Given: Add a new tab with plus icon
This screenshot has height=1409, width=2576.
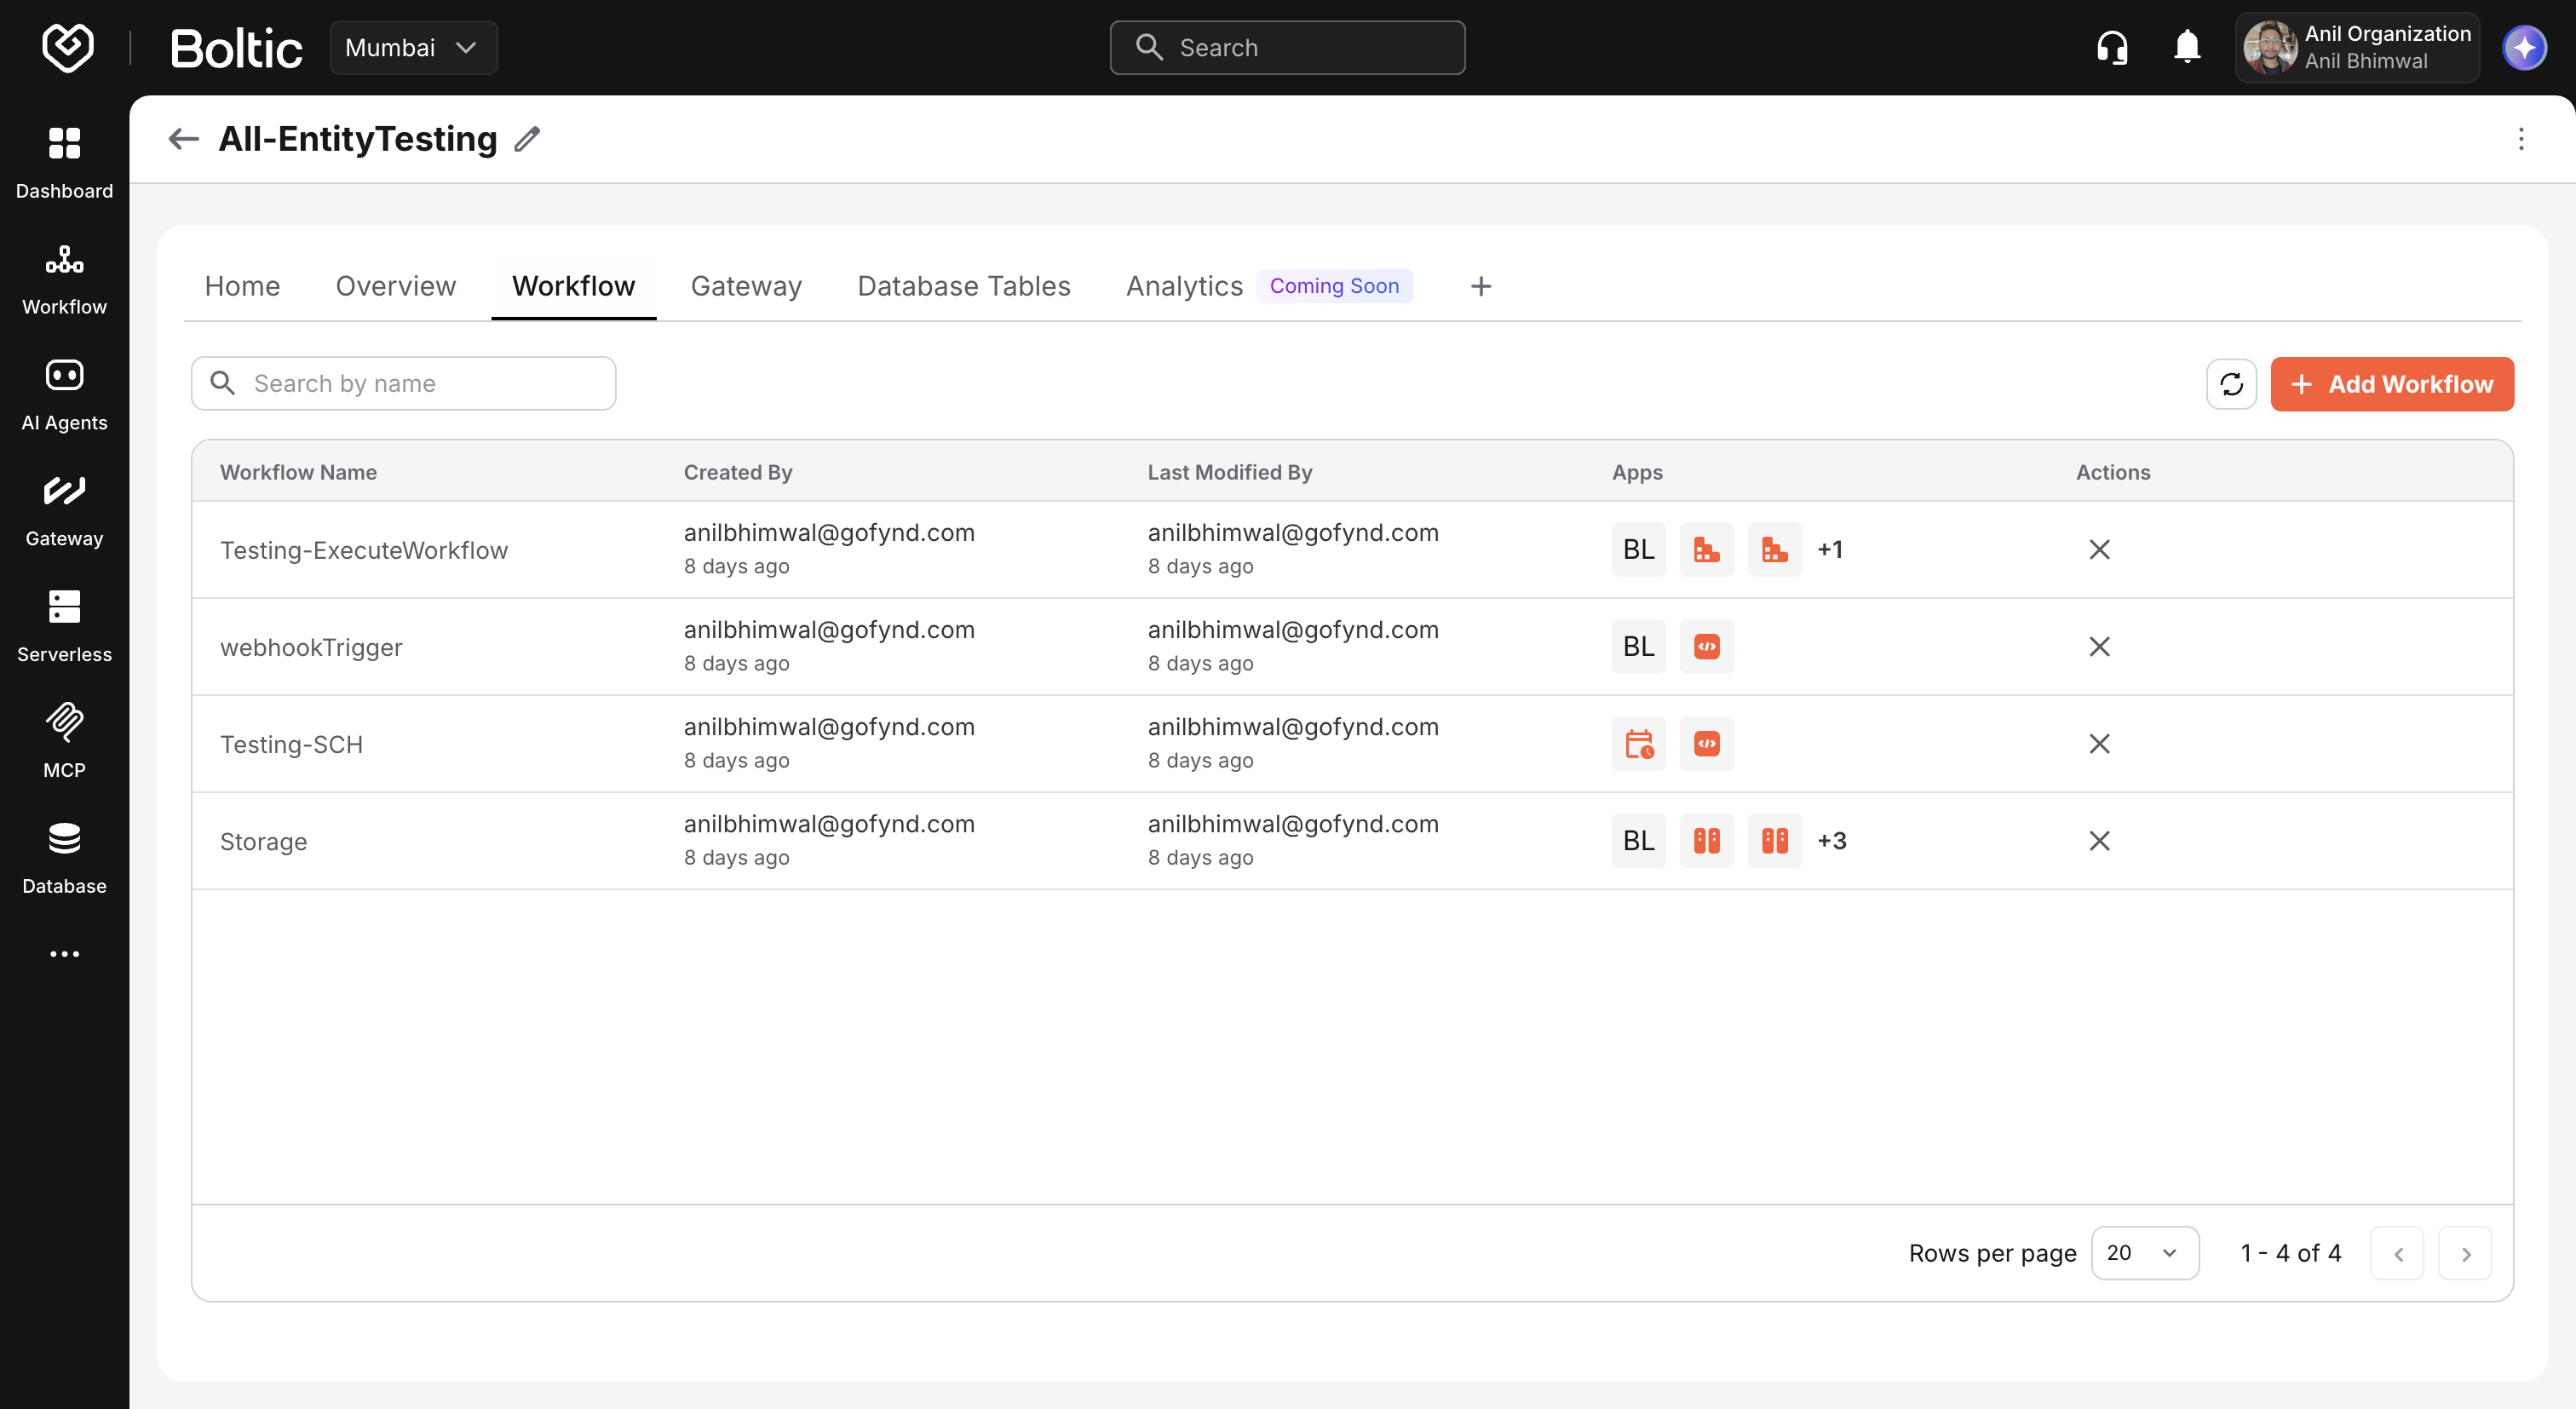Looking at the screenshot, I should tap(1481, 286).
